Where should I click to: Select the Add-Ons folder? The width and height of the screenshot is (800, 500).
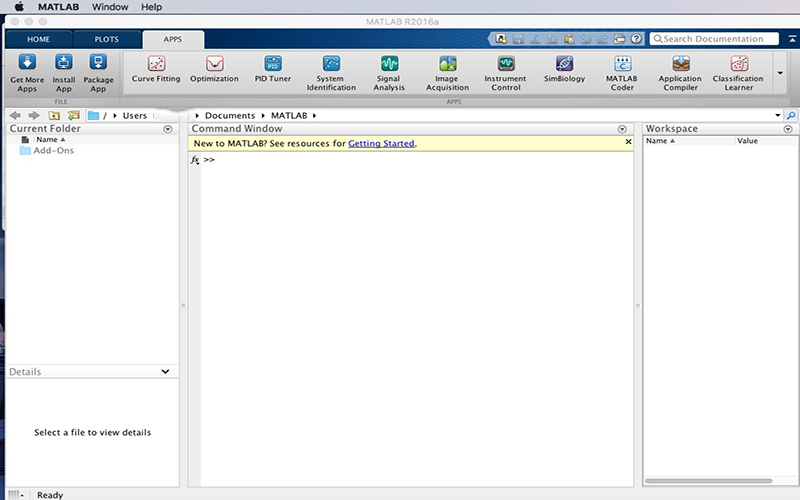coord(46,151)
